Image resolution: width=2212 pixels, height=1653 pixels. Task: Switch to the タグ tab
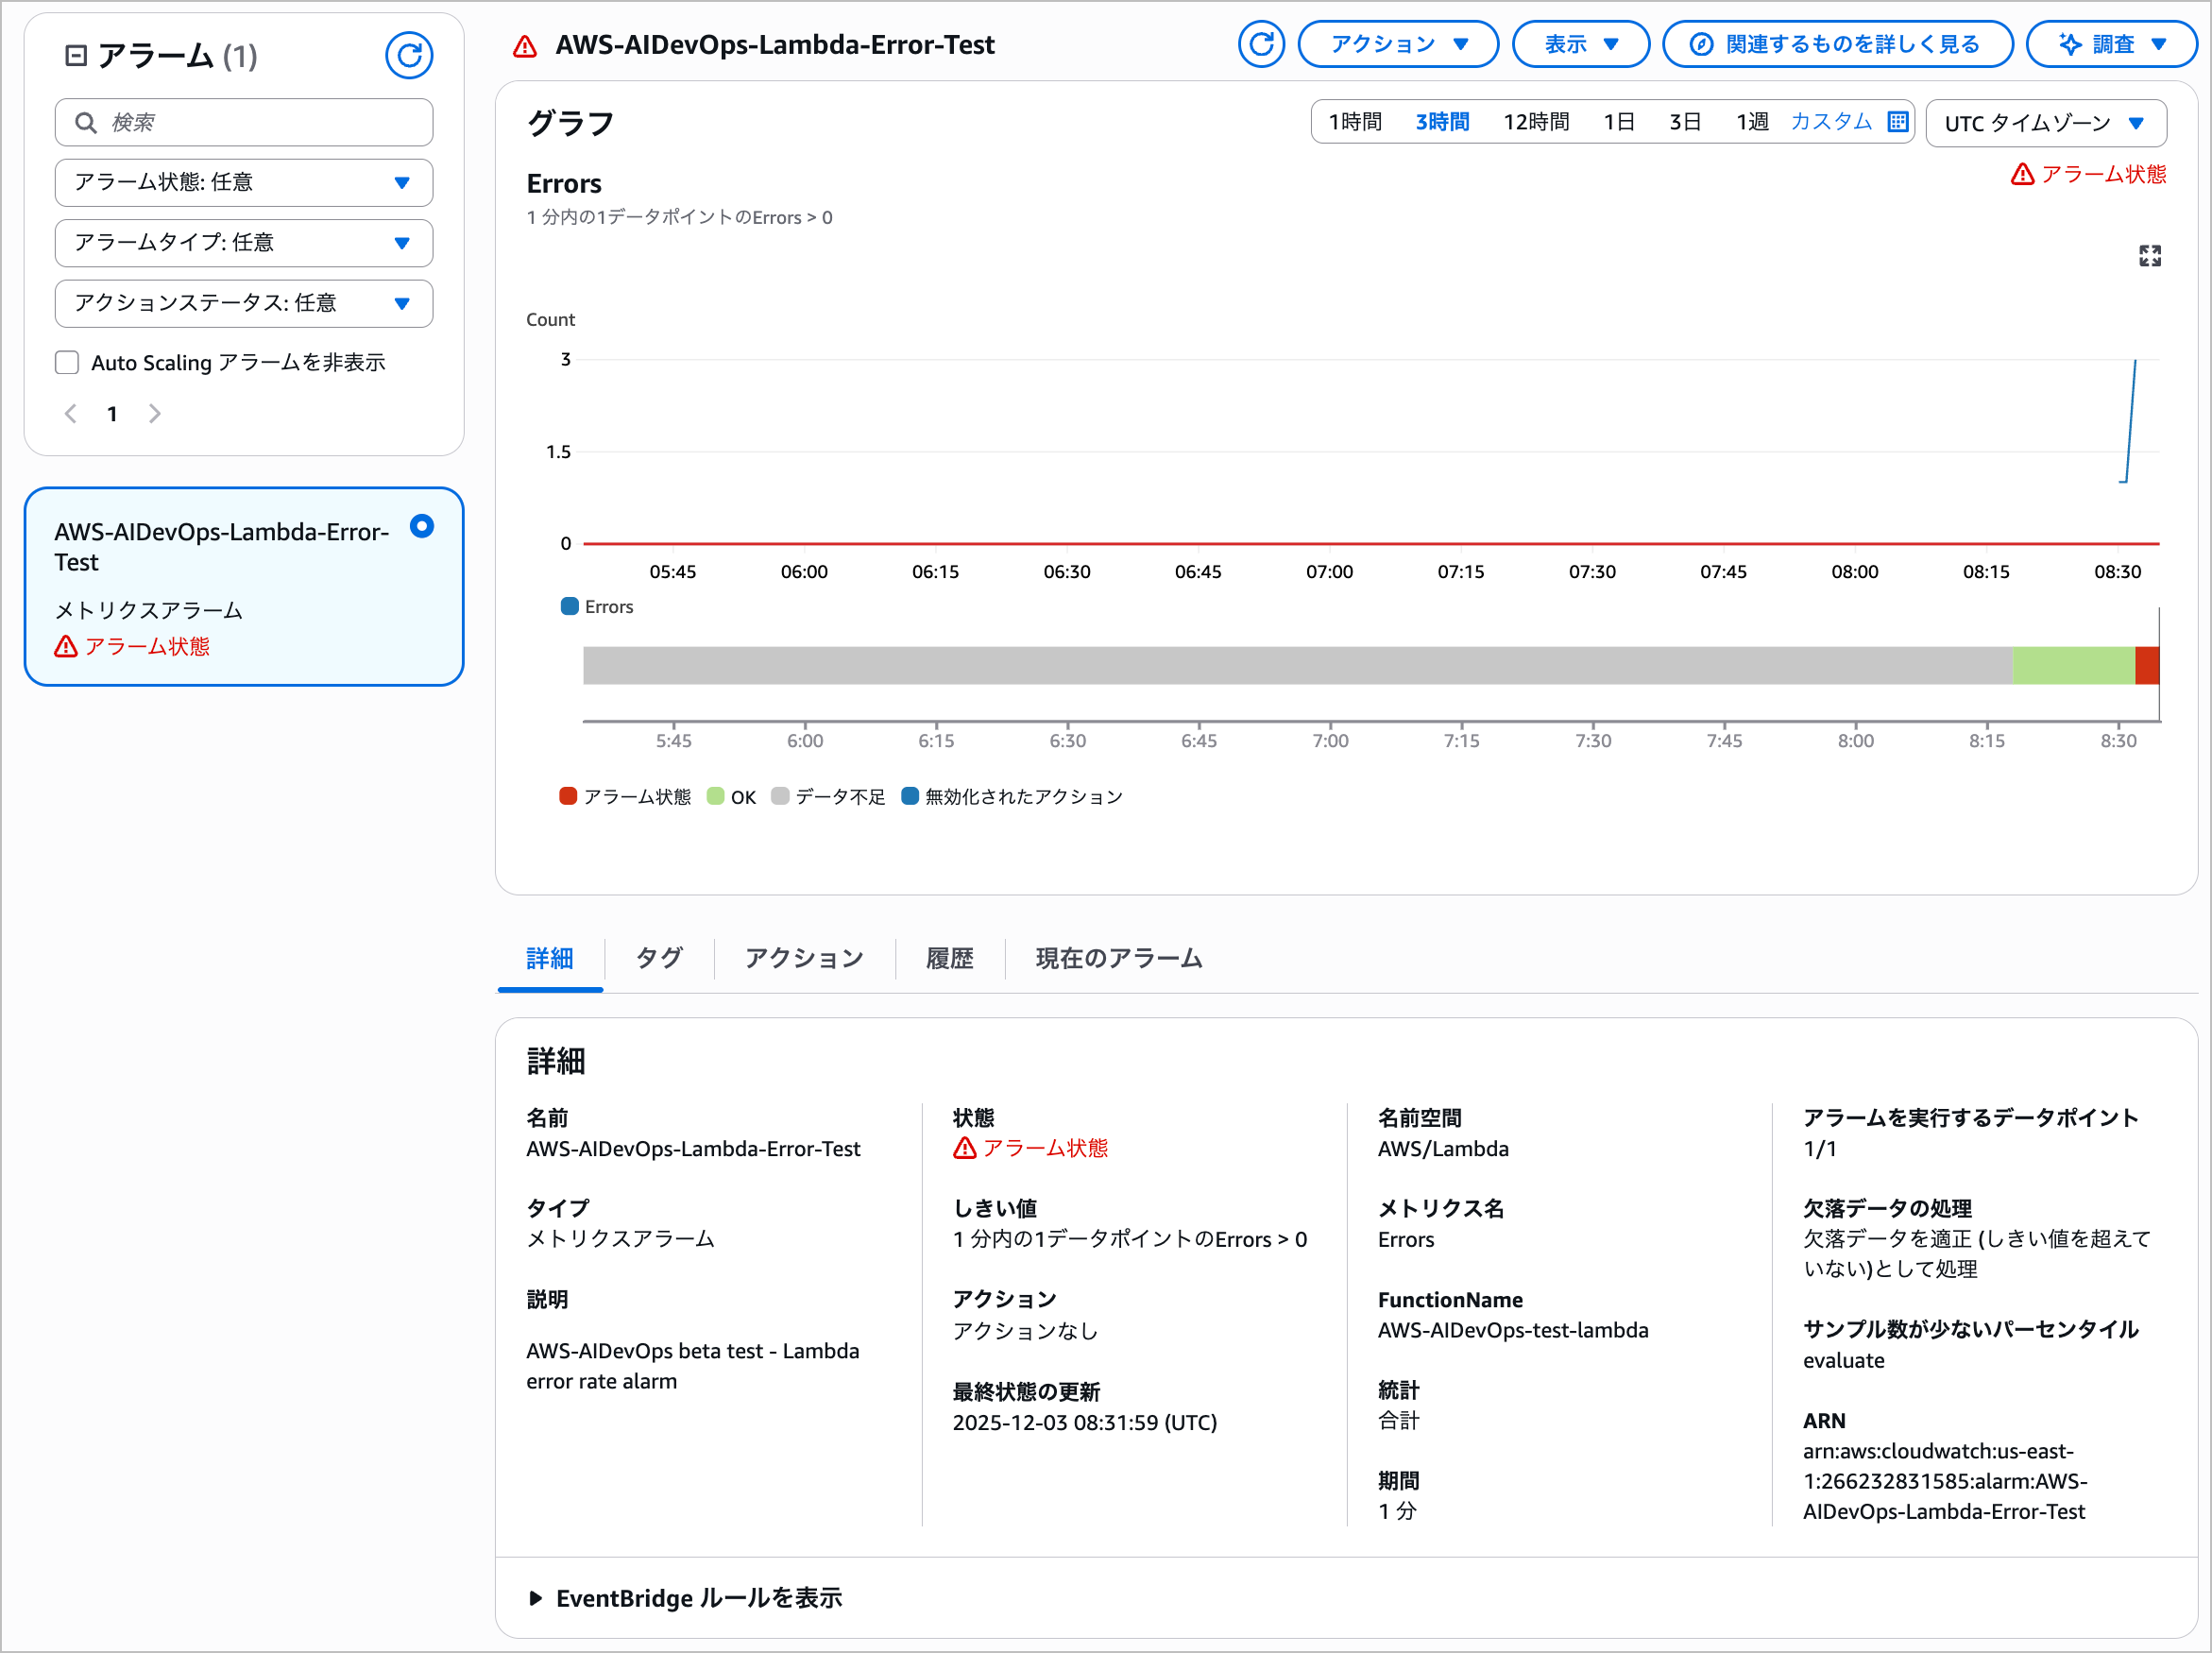[x=659, y=958]
